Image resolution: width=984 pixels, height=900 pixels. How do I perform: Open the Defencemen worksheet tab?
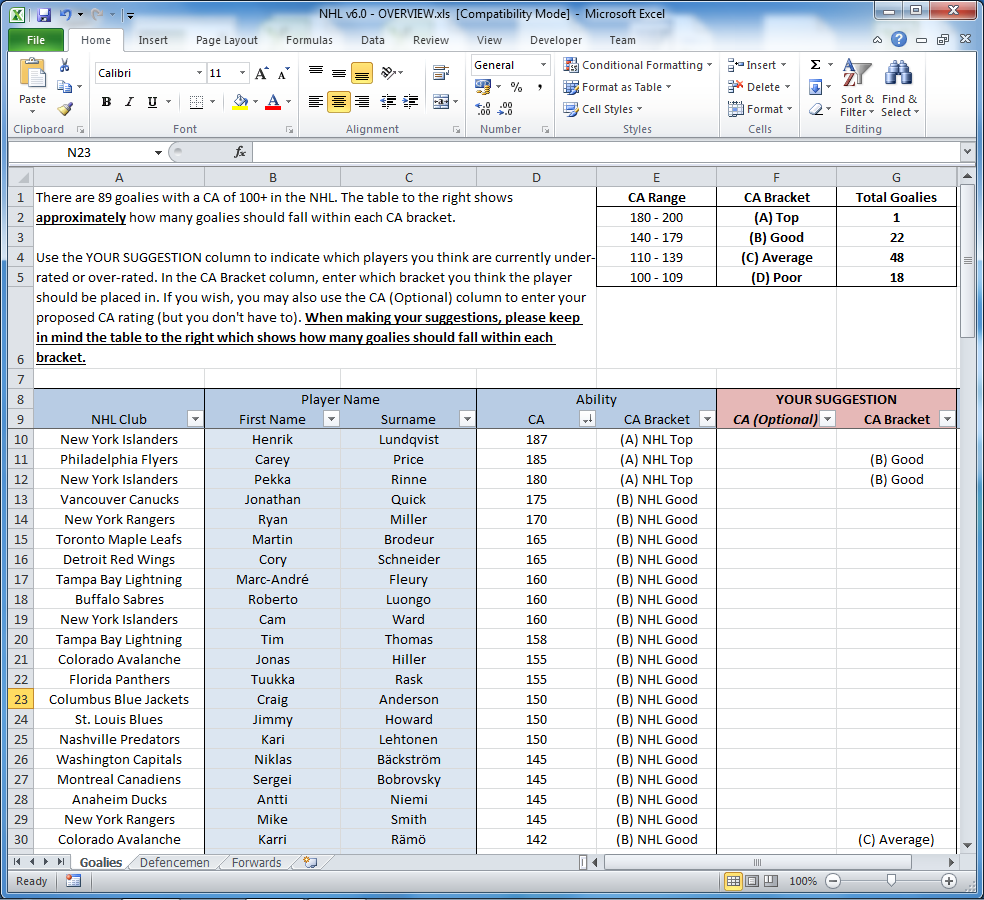click(x=174, y=862)
